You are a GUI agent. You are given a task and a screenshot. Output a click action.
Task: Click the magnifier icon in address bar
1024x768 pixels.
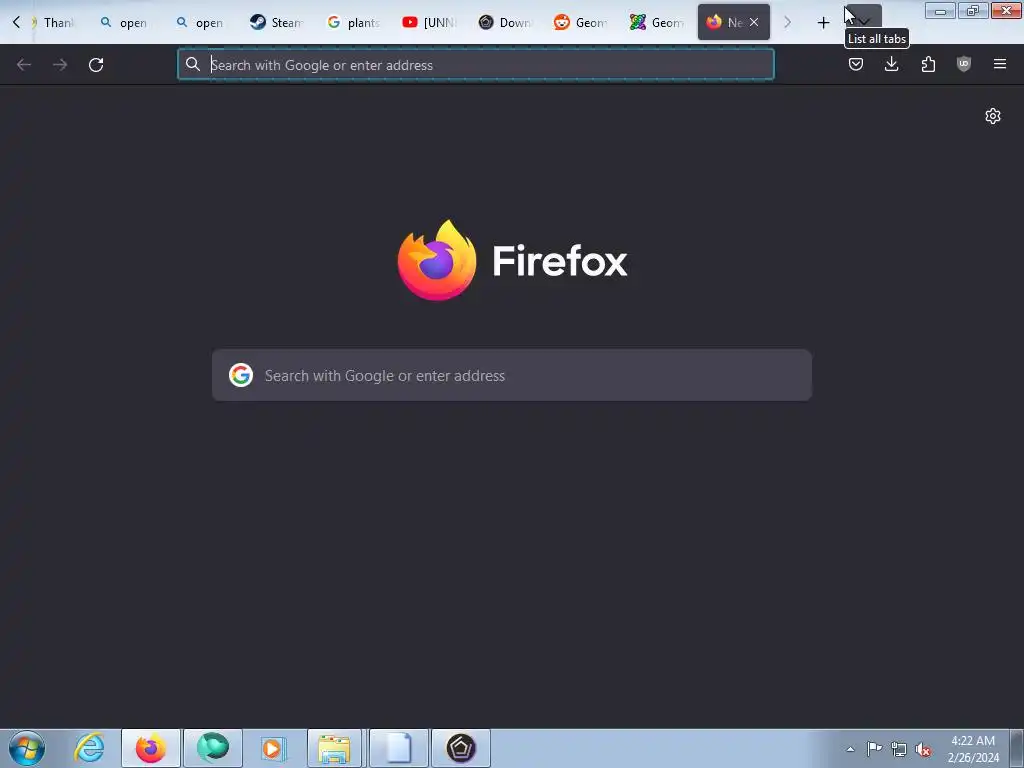point(193,64)
